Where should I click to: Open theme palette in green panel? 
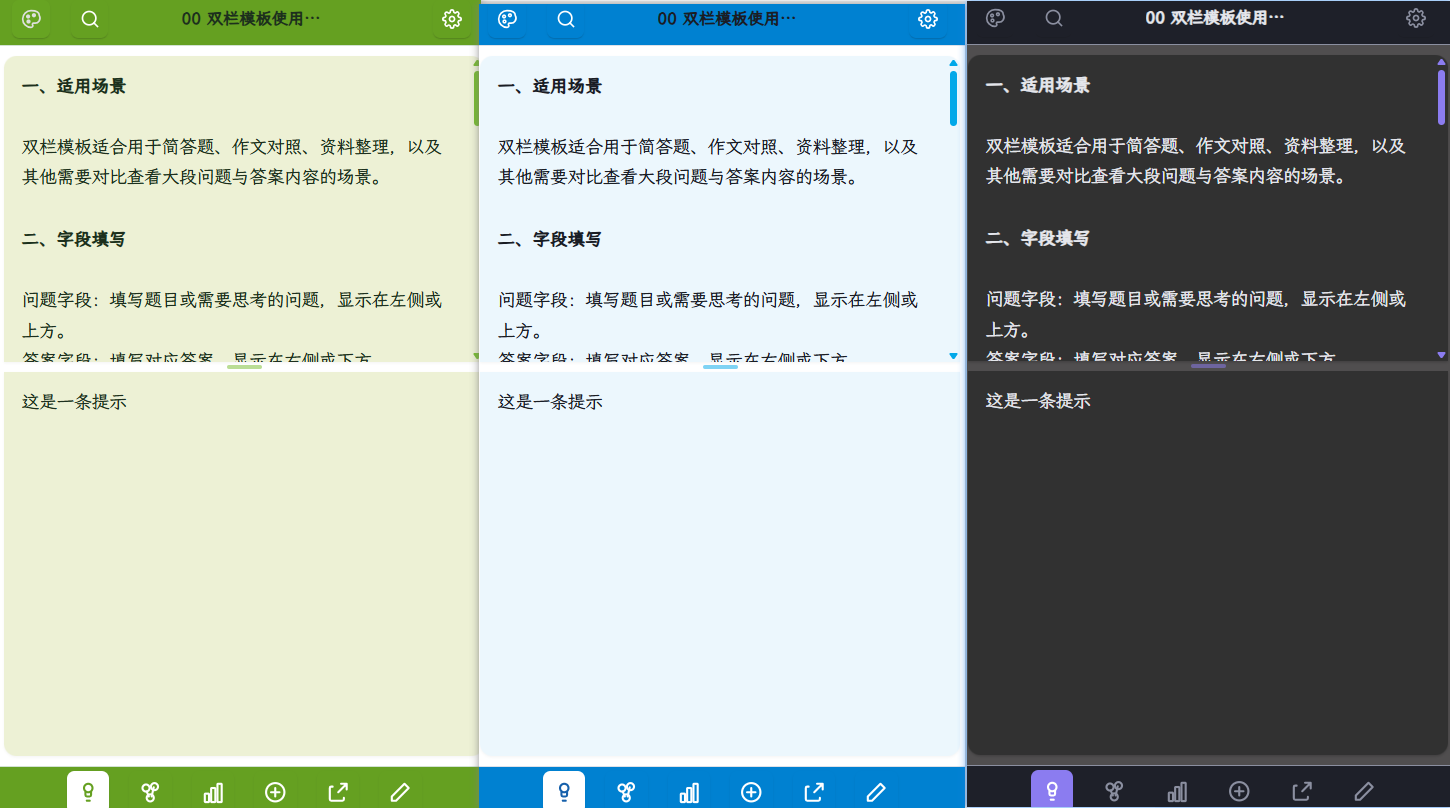tap(31, 19)
